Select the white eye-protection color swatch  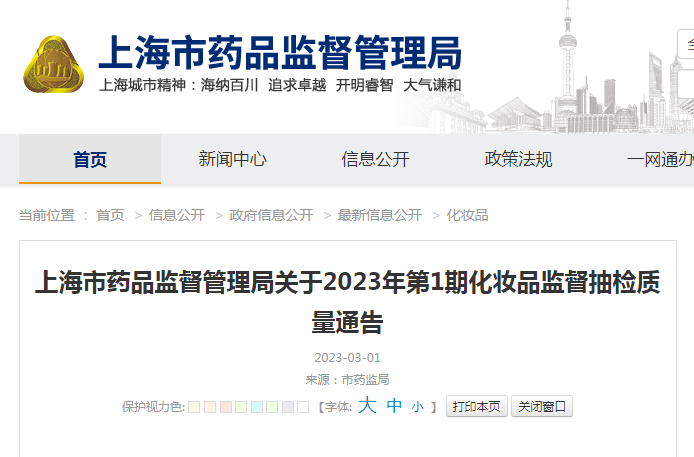(303, 407)
